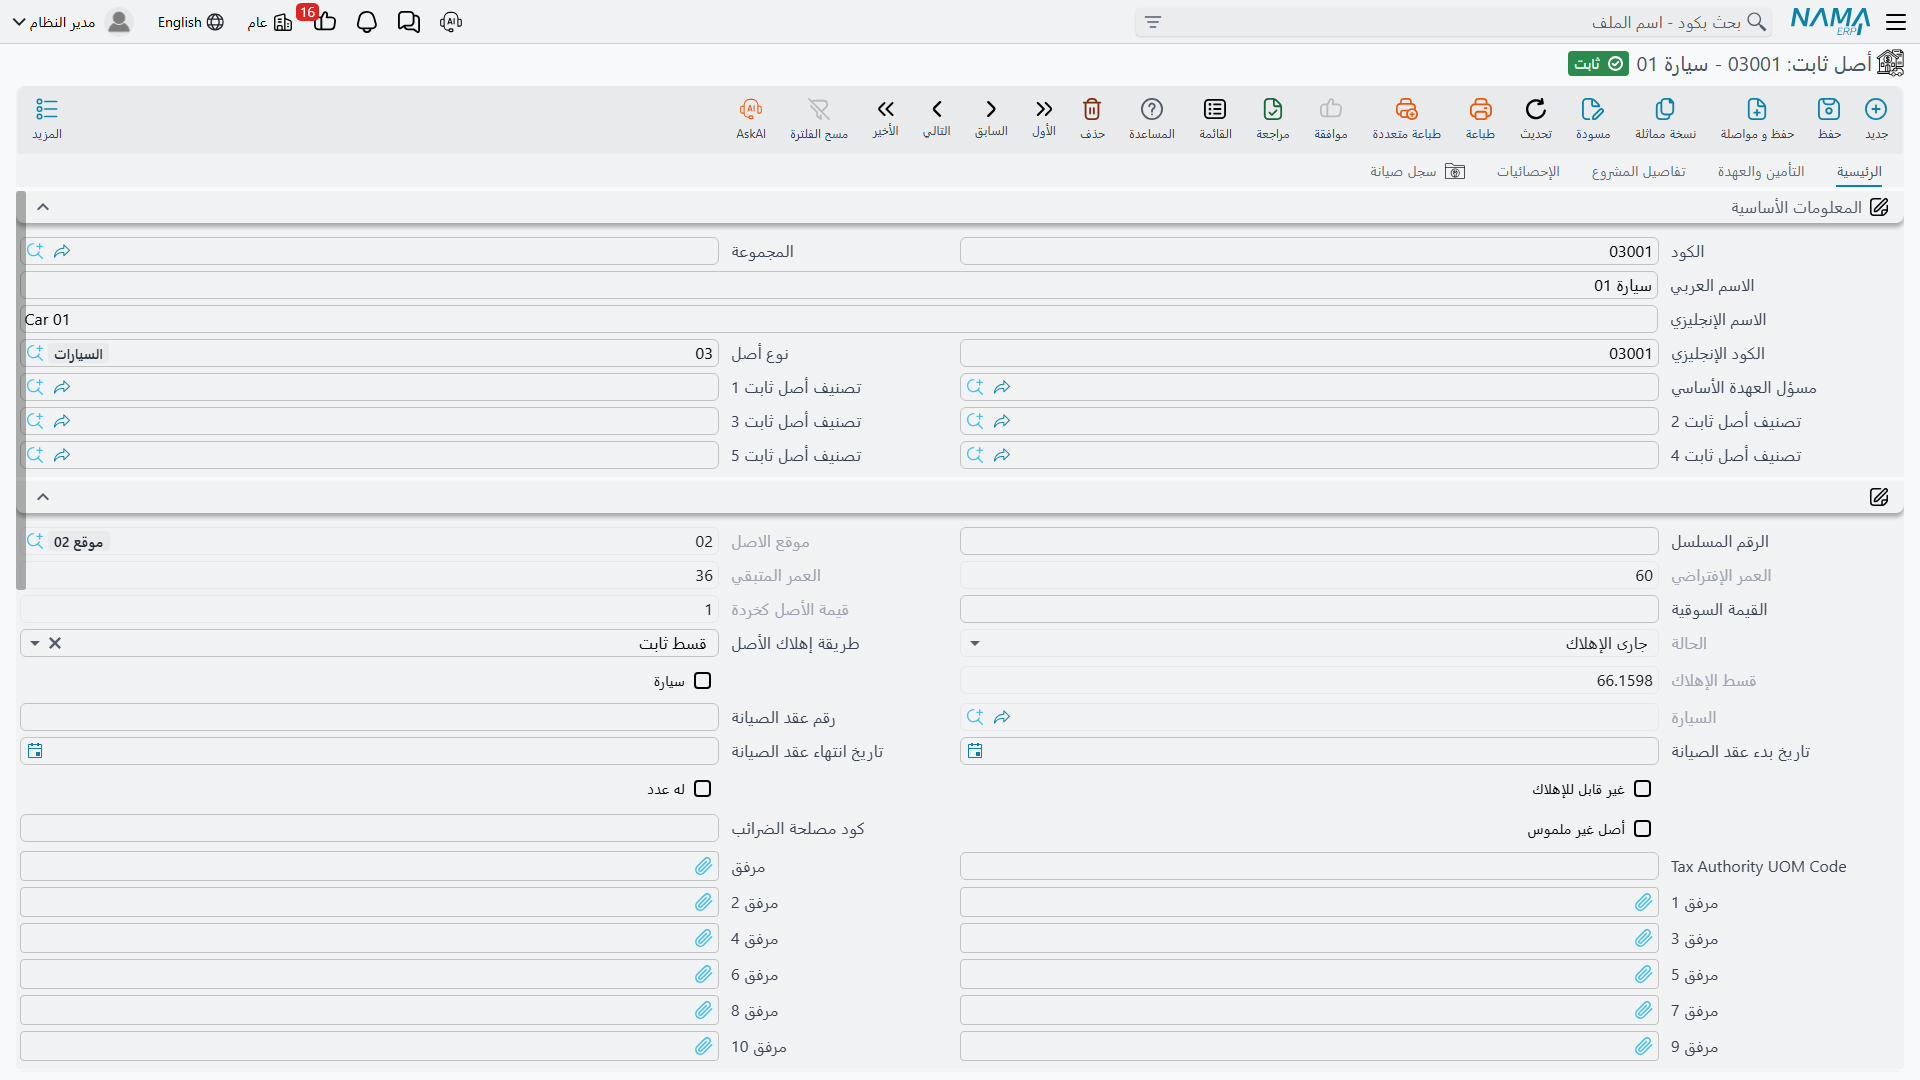Click paperclip icon in مرفق 1 field
Screen dimensions: 1920x1080
coord(1643,903)
